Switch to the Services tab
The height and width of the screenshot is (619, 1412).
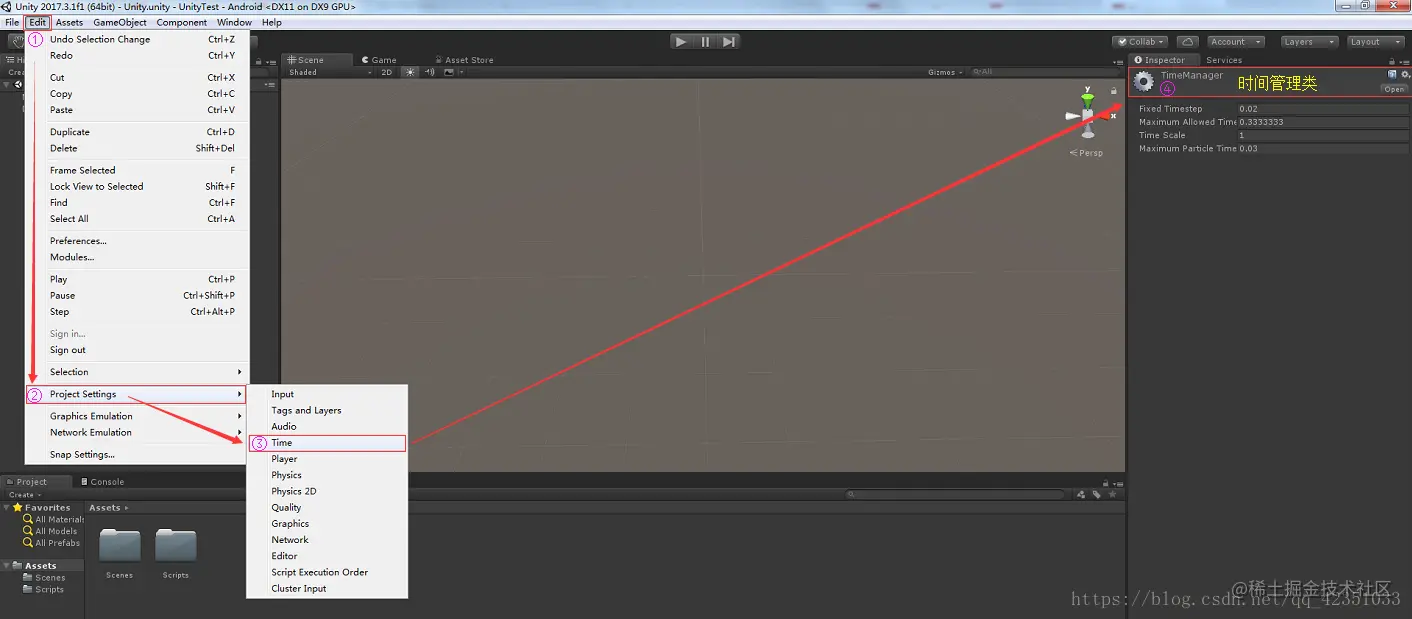click(1223, 60)
